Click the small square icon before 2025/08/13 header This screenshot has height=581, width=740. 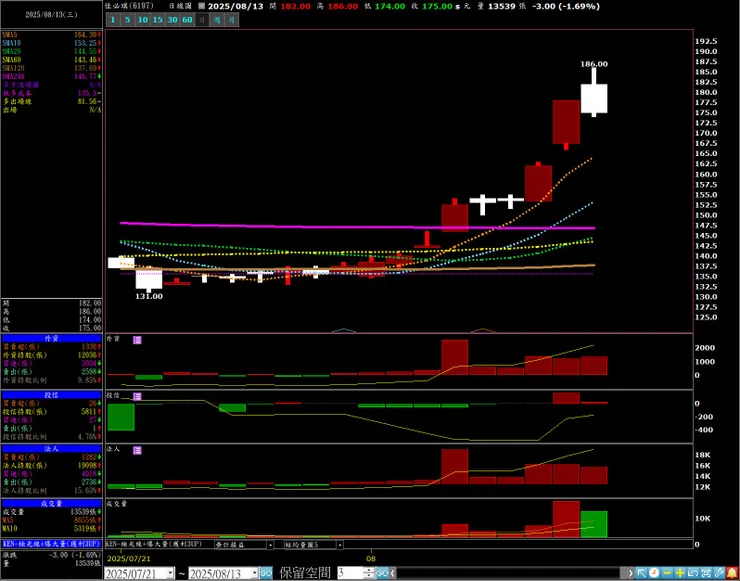202,7
